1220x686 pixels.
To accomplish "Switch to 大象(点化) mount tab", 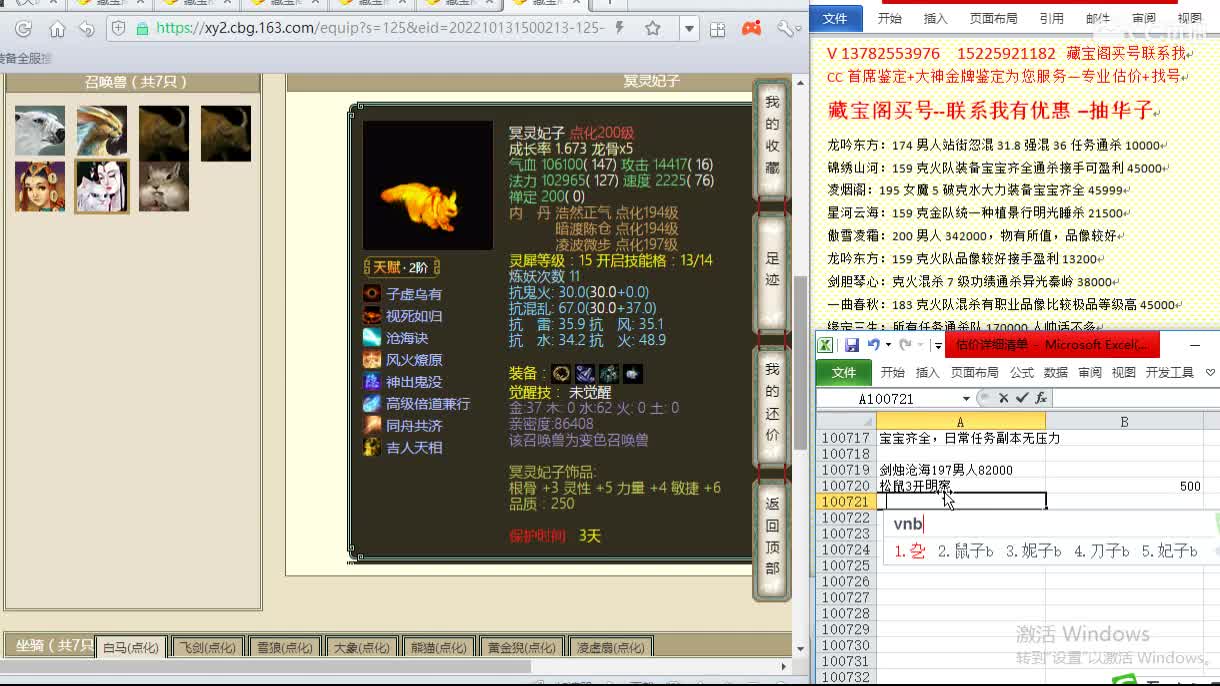I will pyautogui.click(x=360, y=647).
